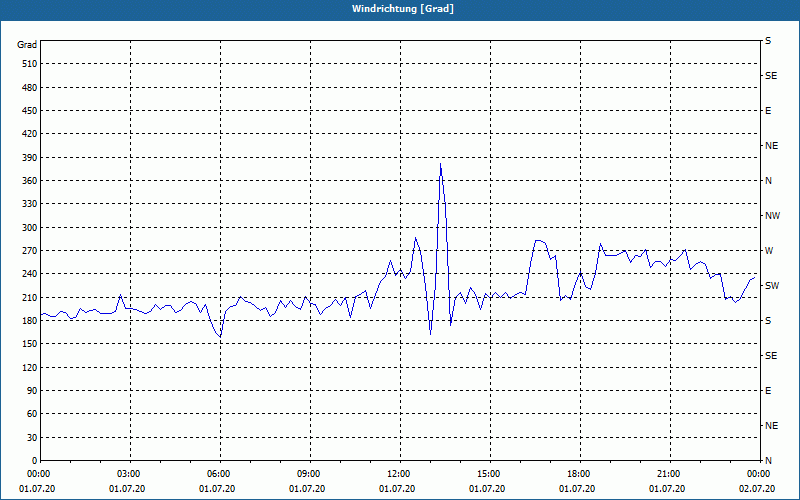Select the 210 left axis value

coord(30,297)
